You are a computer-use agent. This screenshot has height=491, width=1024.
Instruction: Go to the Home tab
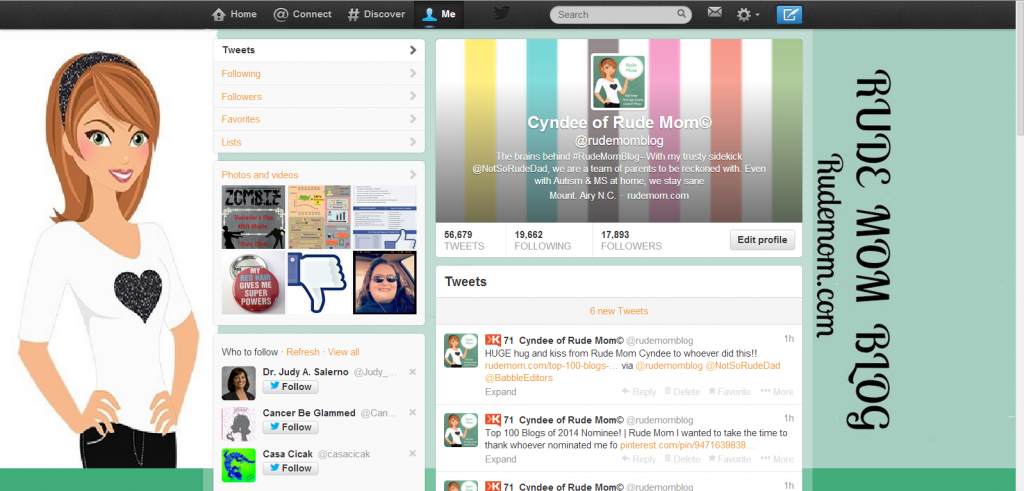pos(234,14)
